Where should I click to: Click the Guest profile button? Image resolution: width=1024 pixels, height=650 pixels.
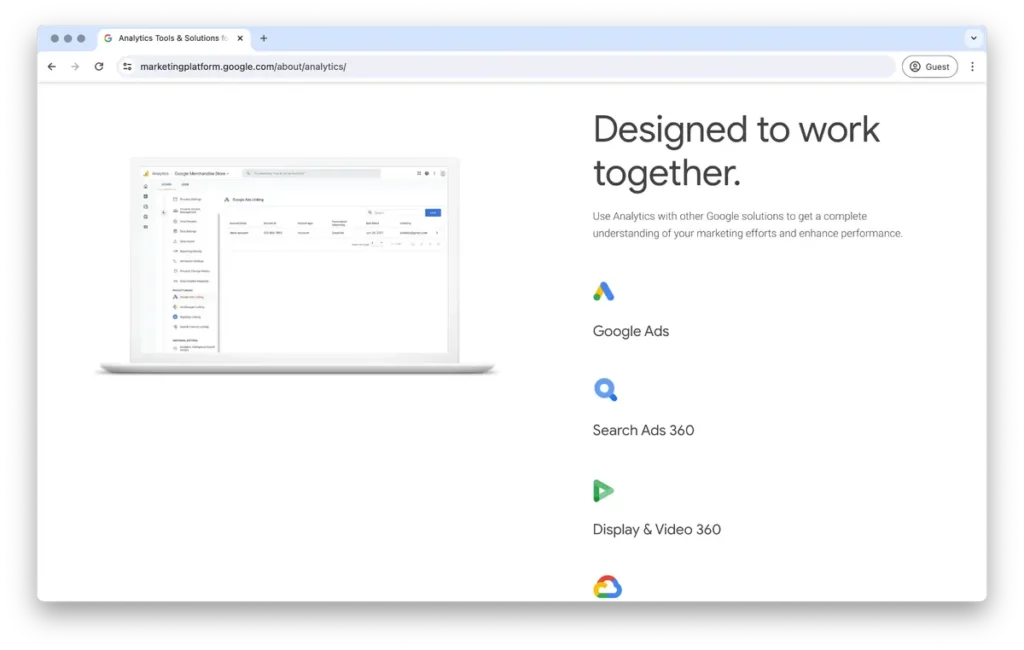point(930,67)
